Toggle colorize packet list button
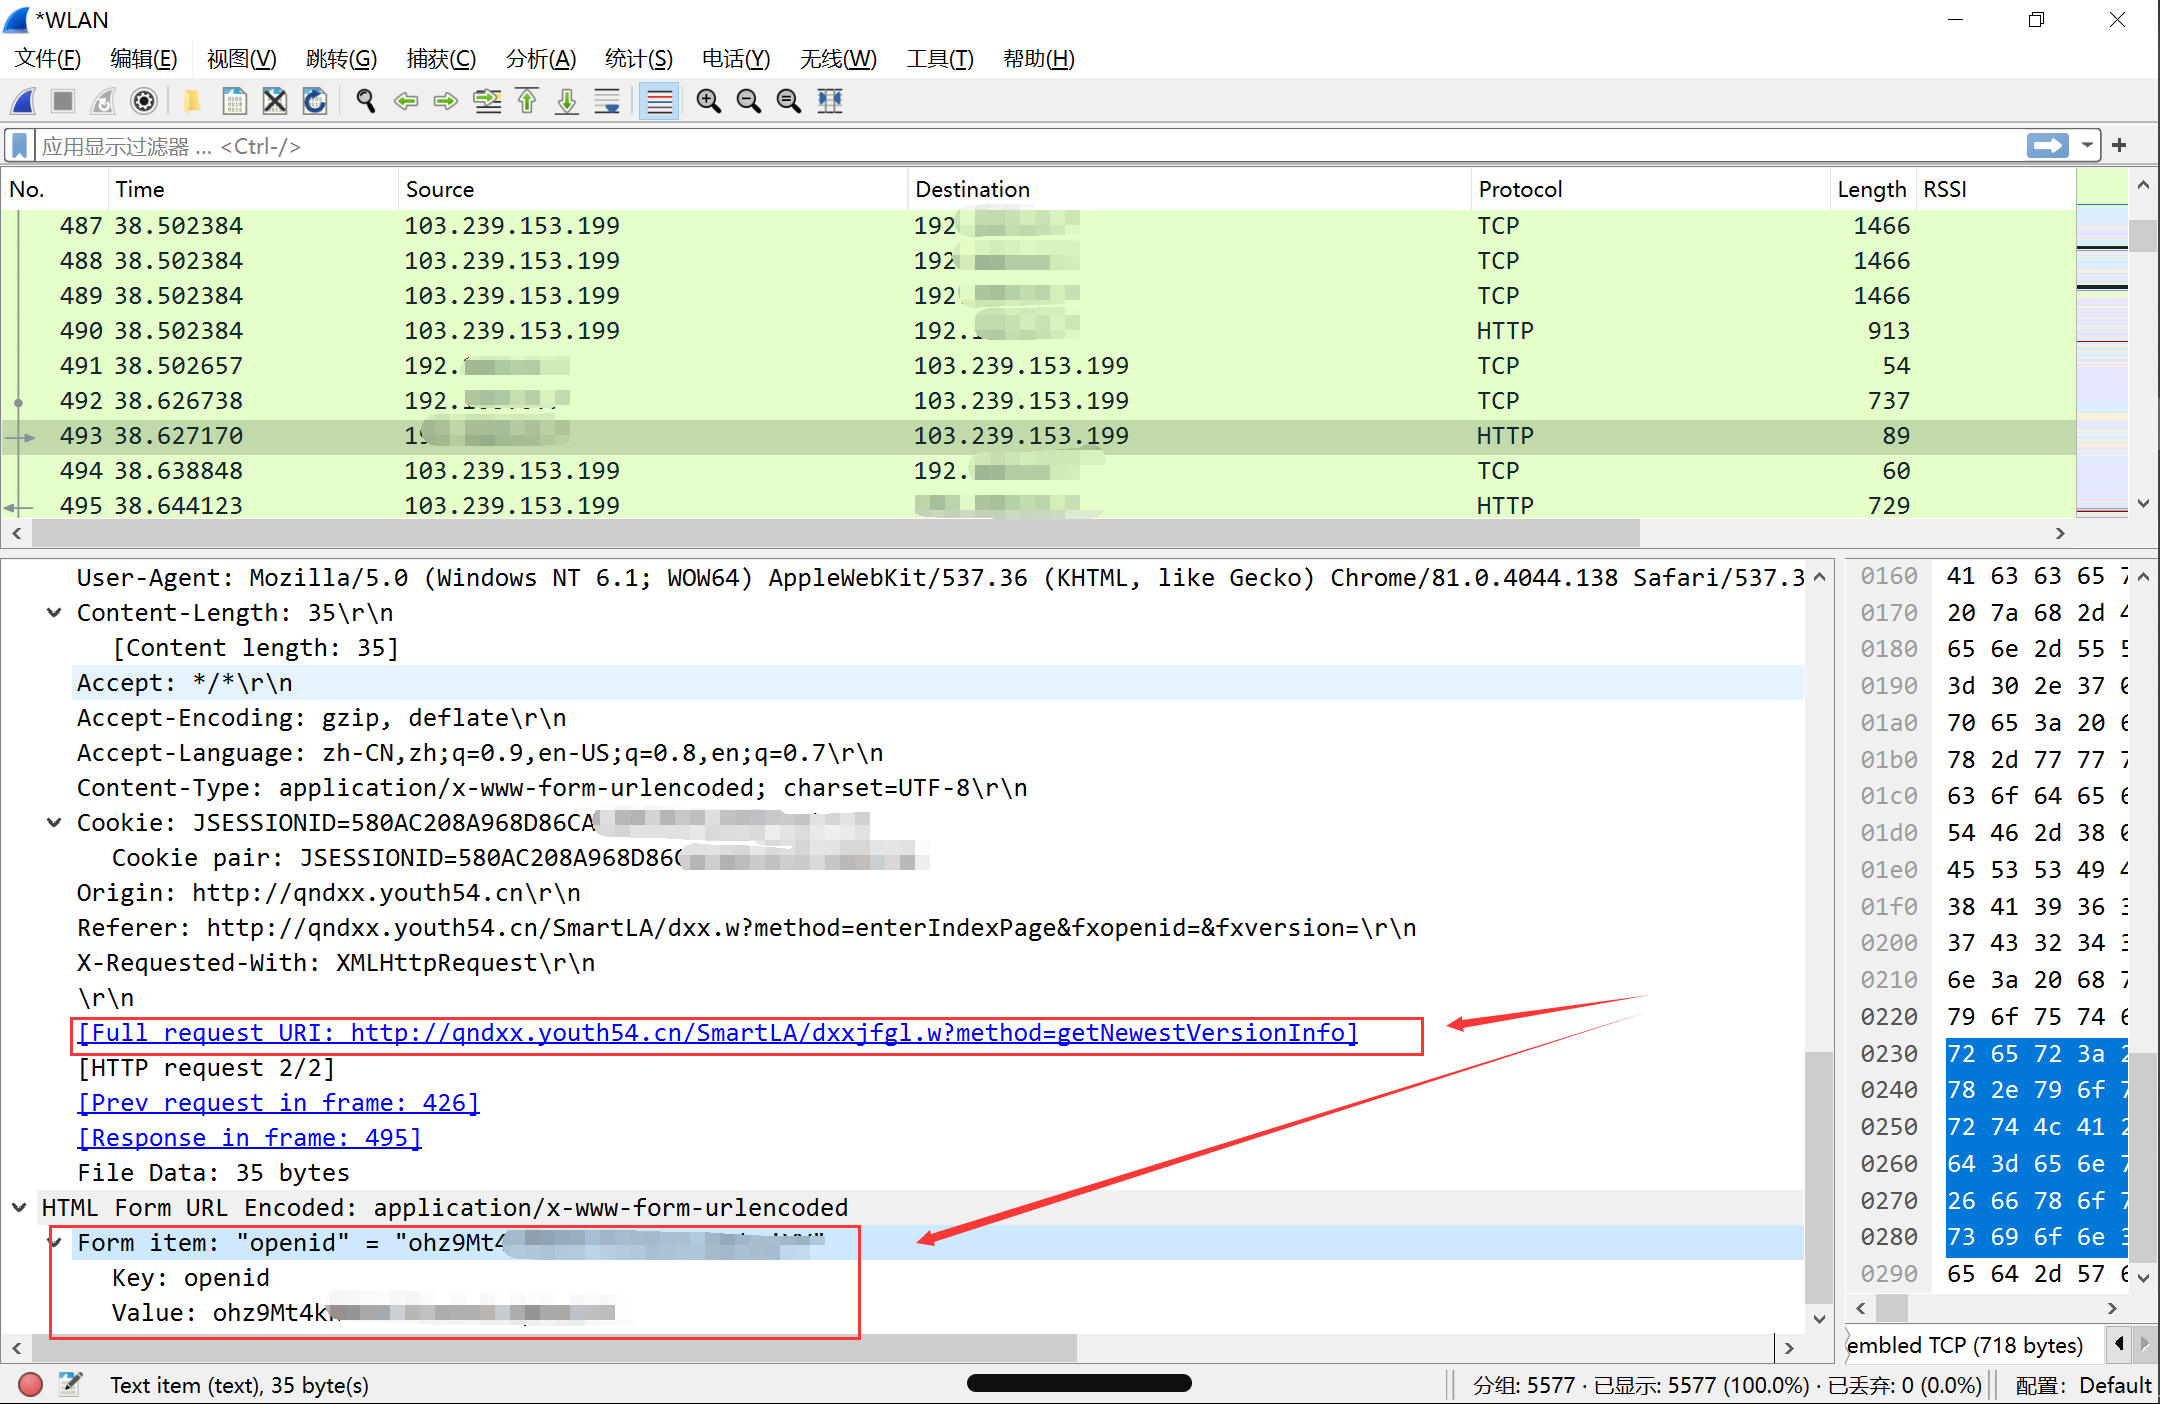Screen dimensions: 2160x1404 coord(659,101)
